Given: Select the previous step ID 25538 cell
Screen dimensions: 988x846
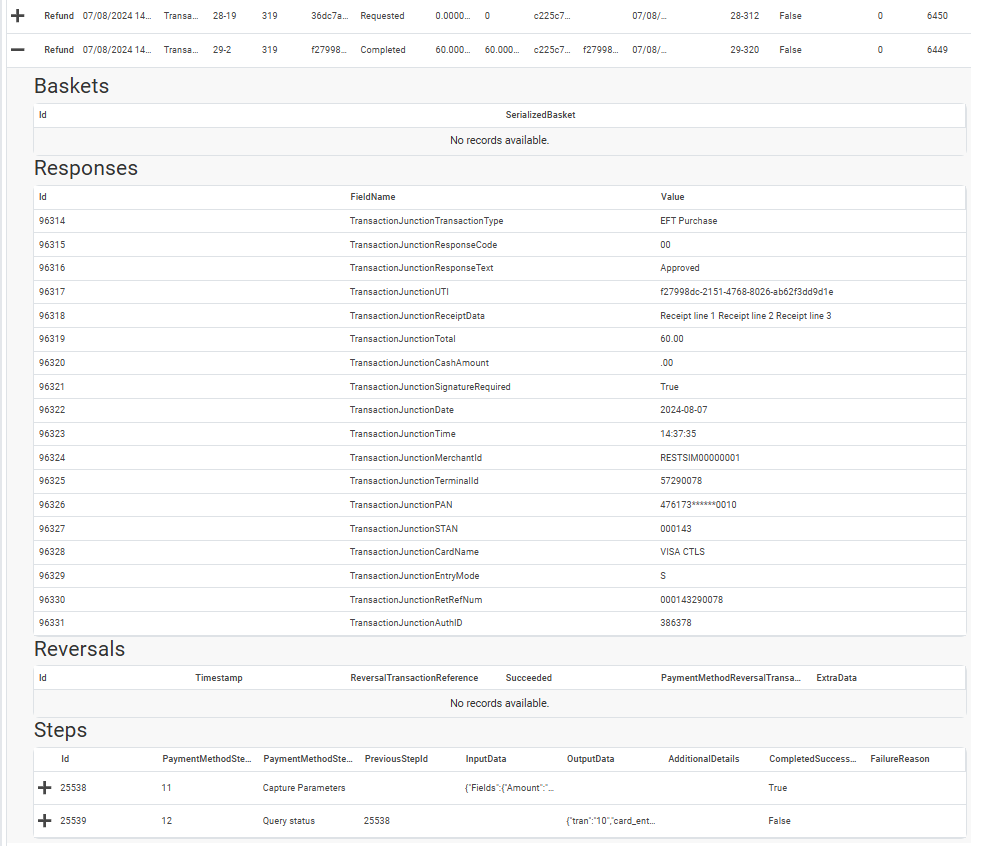Looking at the screenshot, I should click(377, 821).
